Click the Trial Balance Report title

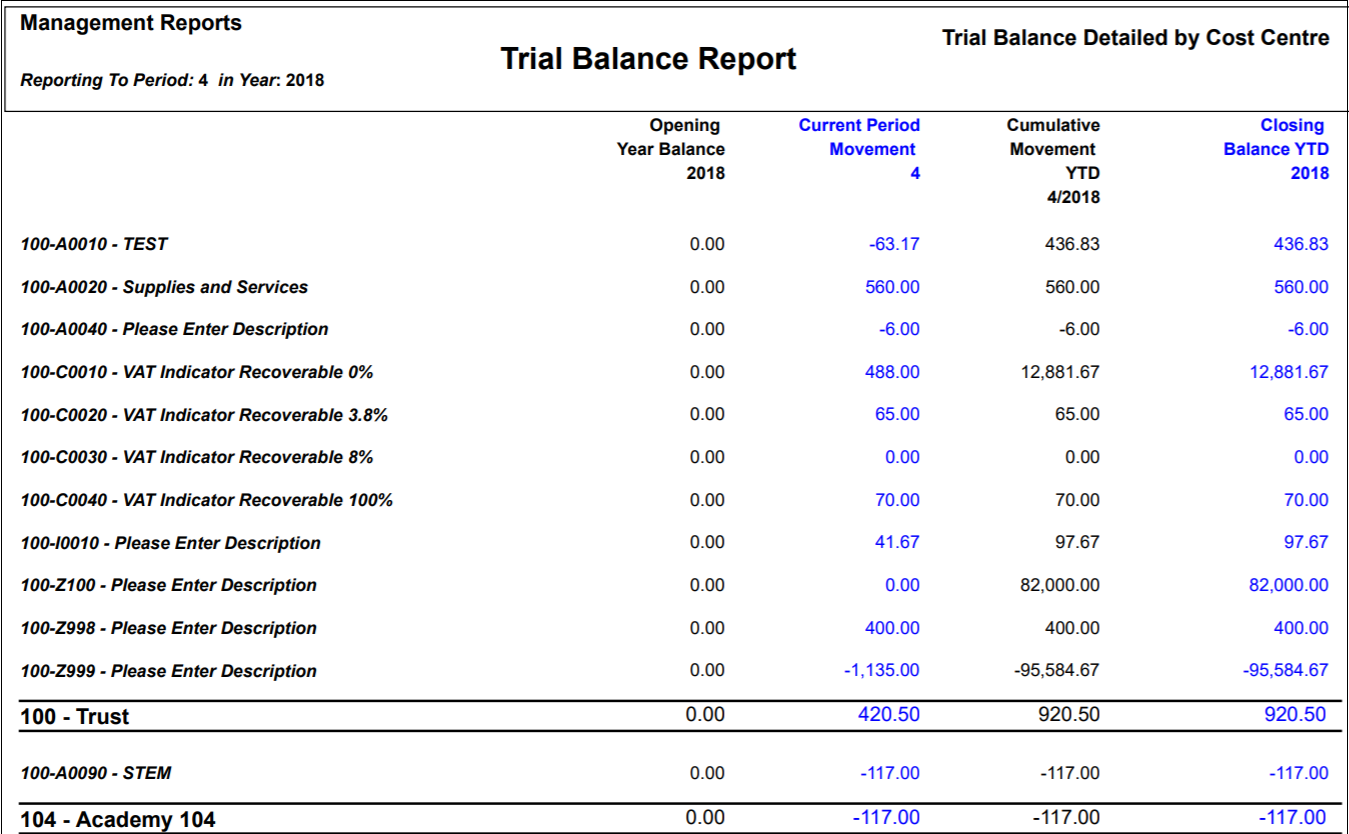tap(648, 59)
